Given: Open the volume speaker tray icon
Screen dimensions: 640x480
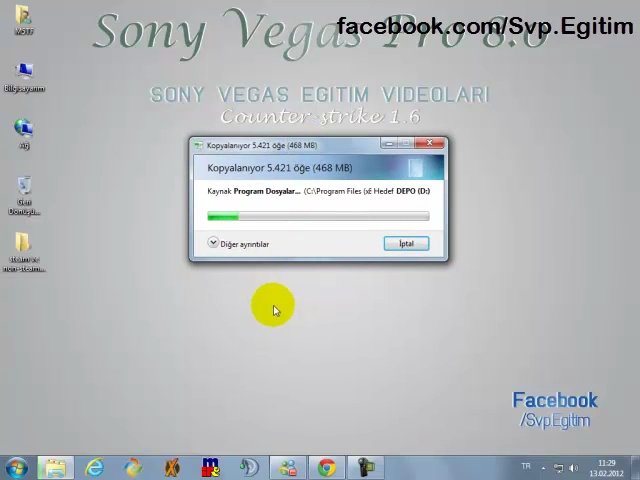Looking at the screenshot, I should click(x=573, y=468).
